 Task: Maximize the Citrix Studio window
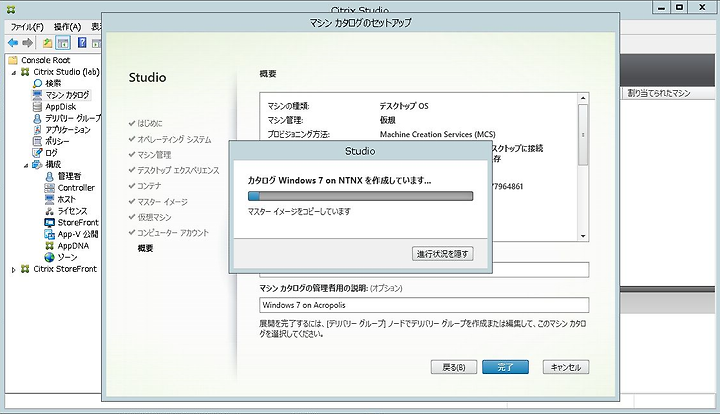coord(679,7)
